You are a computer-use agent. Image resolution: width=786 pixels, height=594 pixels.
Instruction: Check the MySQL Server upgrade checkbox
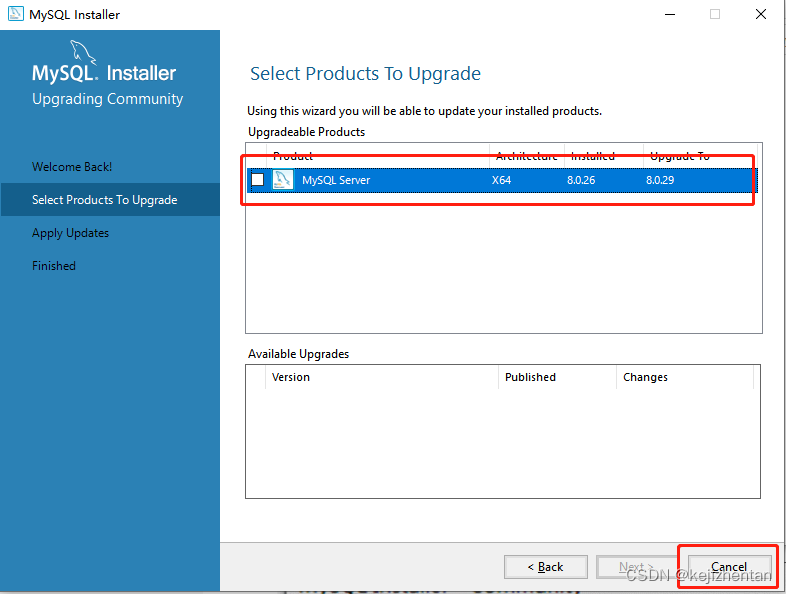(258, 179)
